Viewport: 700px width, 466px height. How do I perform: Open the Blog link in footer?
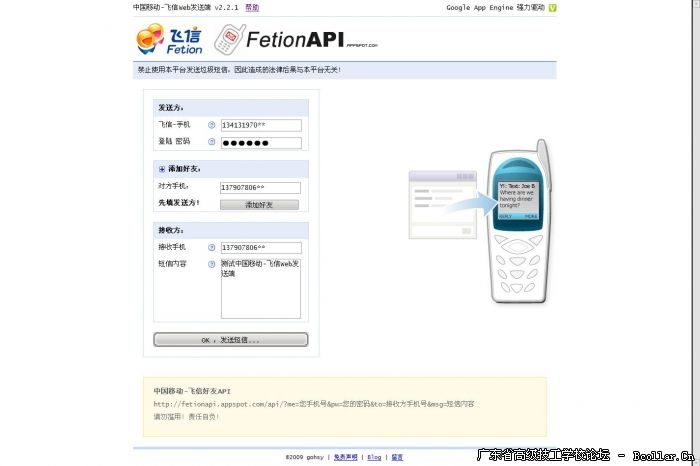(374, 457)
